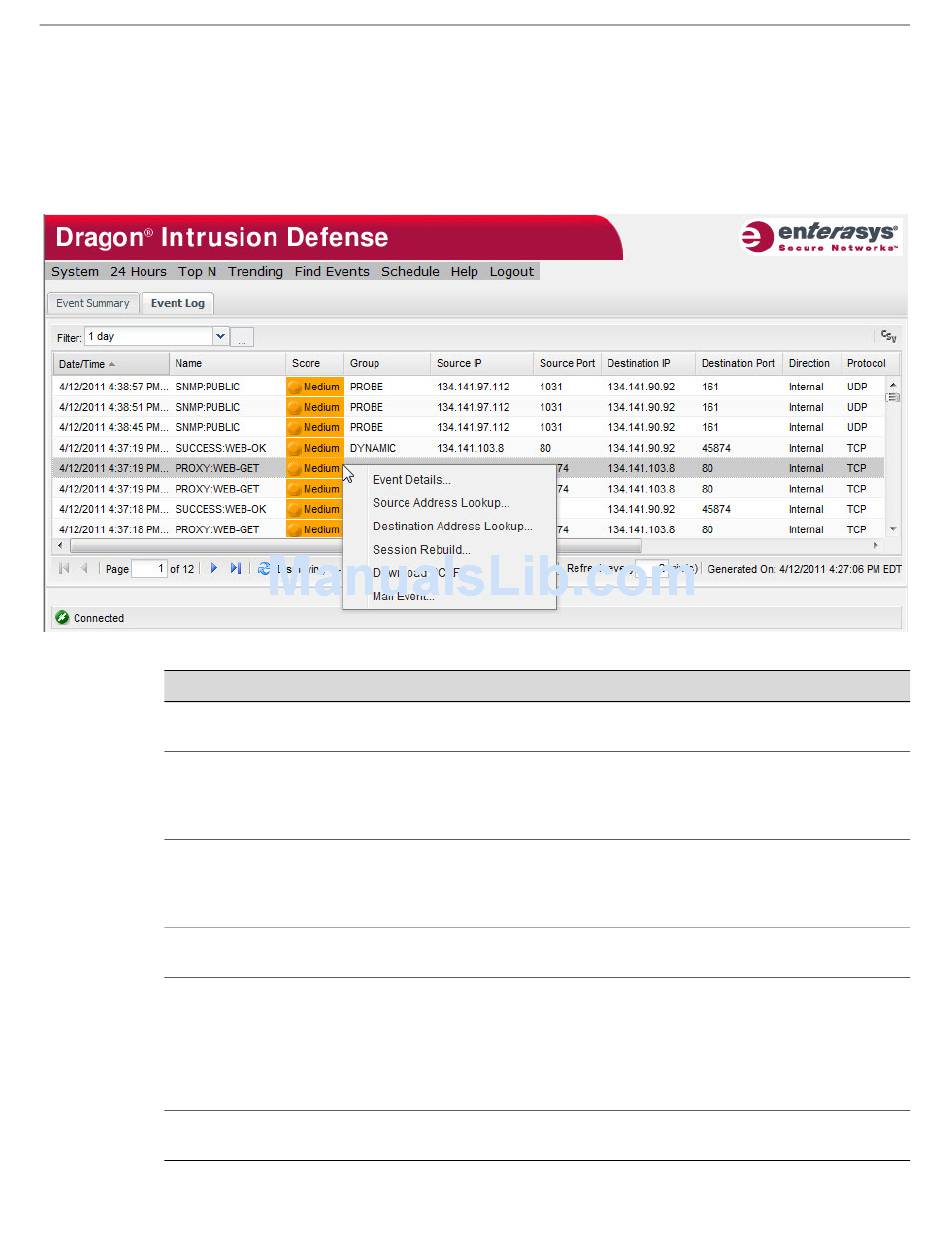950x1260 pixels.
Task: Choose Mail Event from context menu
Action: (x=404, y=596)
